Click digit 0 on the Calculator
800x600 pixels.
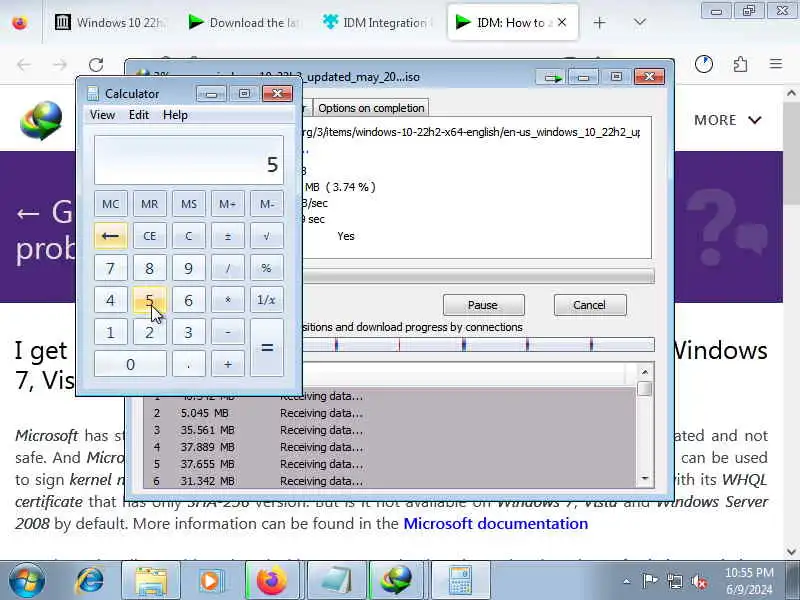pyautogui.click(x=130, y=364)
